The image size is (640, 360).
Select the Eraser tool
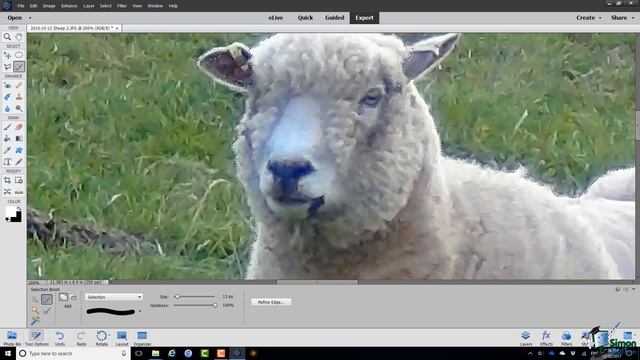[x=19, y=127]
